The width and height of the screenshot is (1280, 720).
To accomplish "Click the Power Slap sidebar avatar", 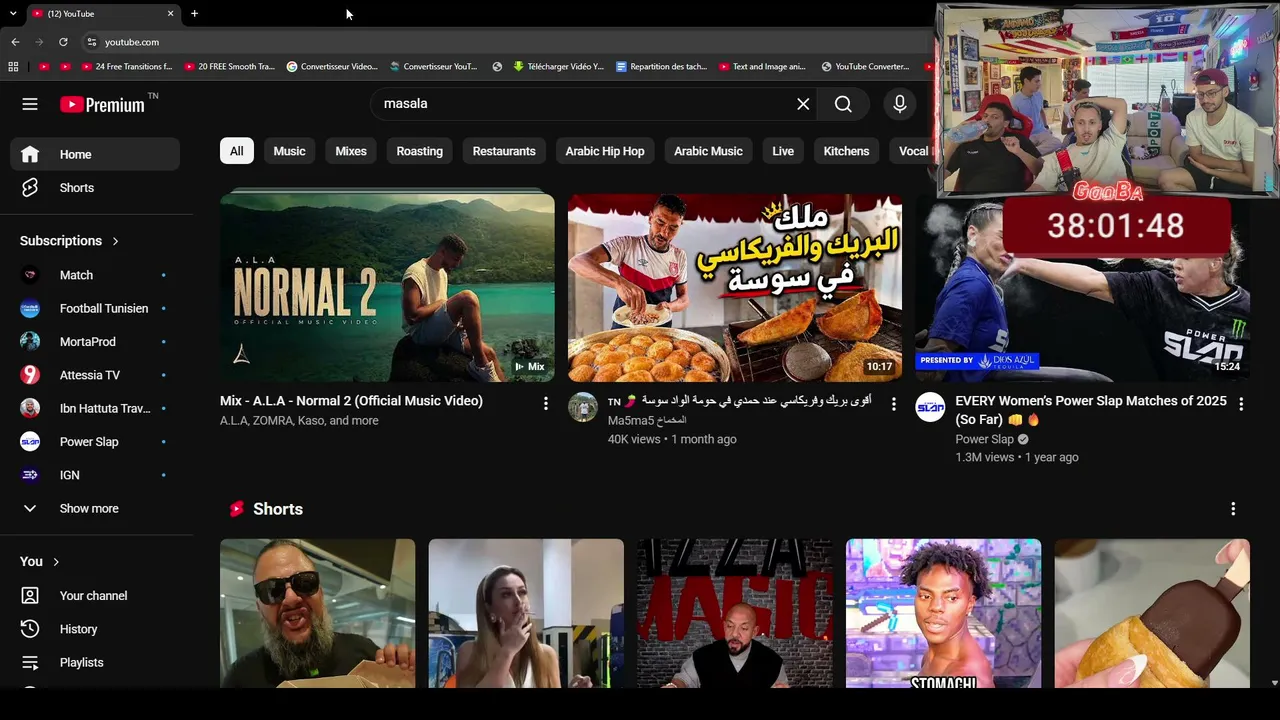I will click(30, 442).
